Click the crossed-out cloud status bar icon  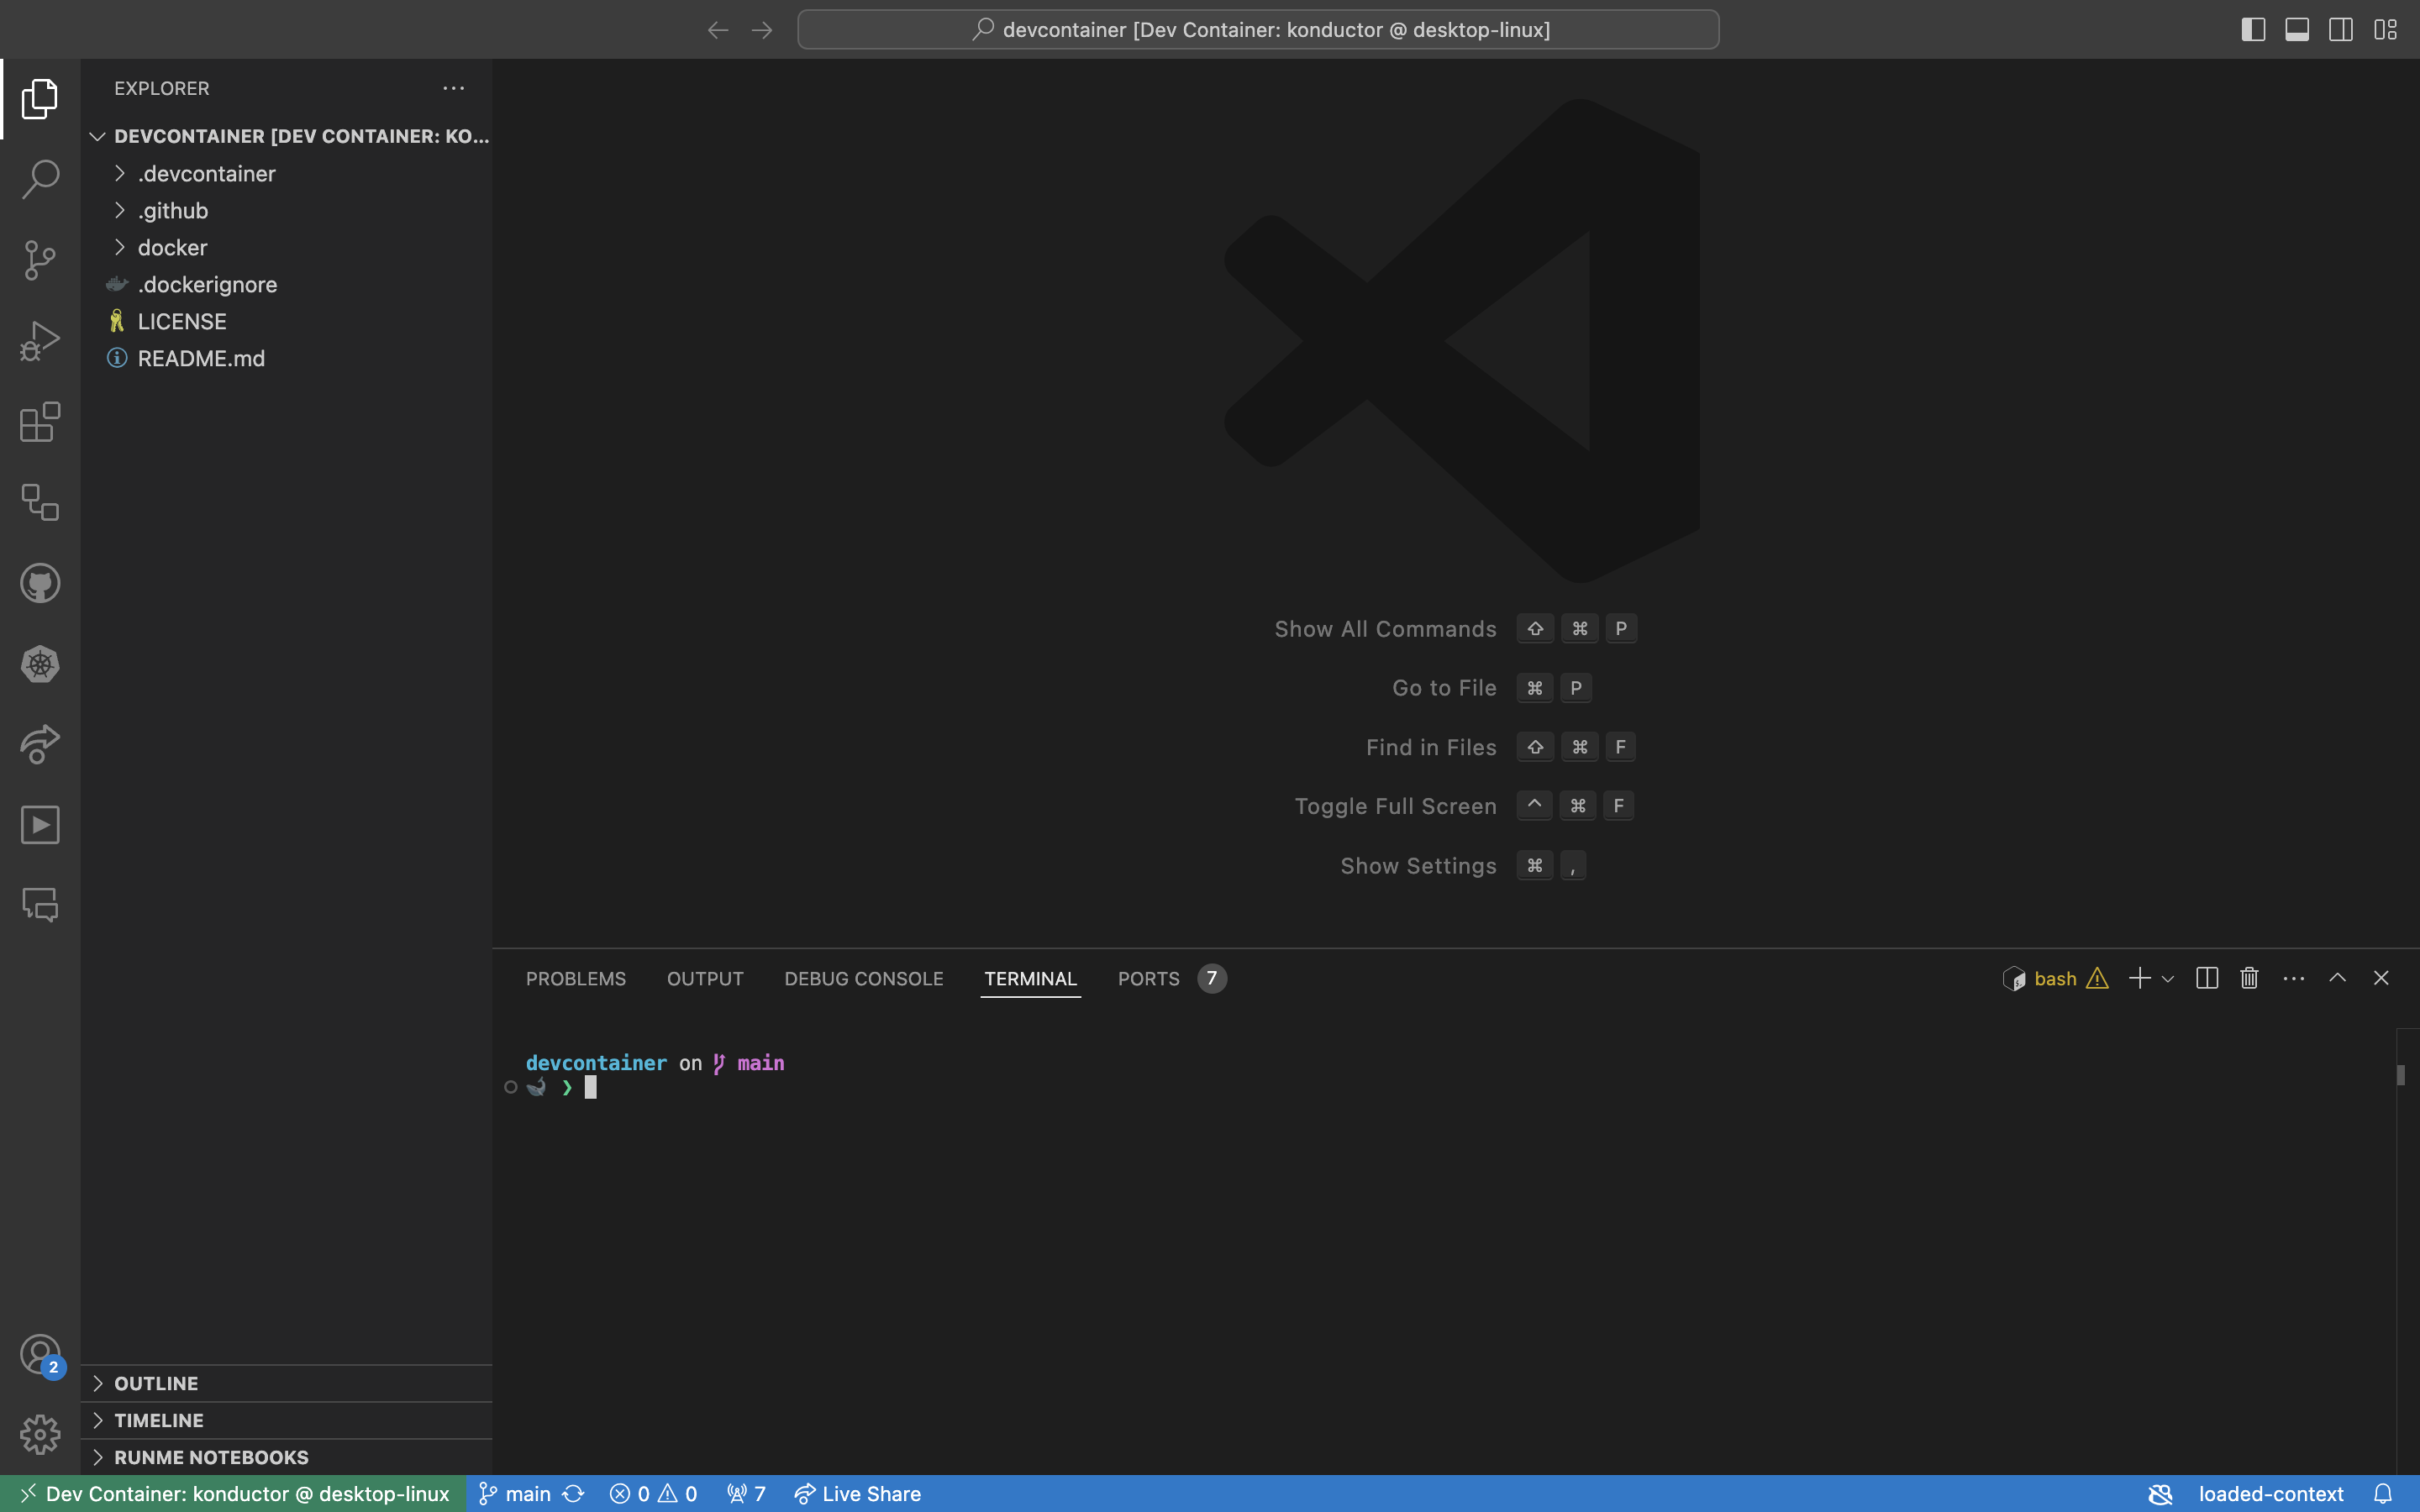pyautogui.click(x=2161, y=1494)
